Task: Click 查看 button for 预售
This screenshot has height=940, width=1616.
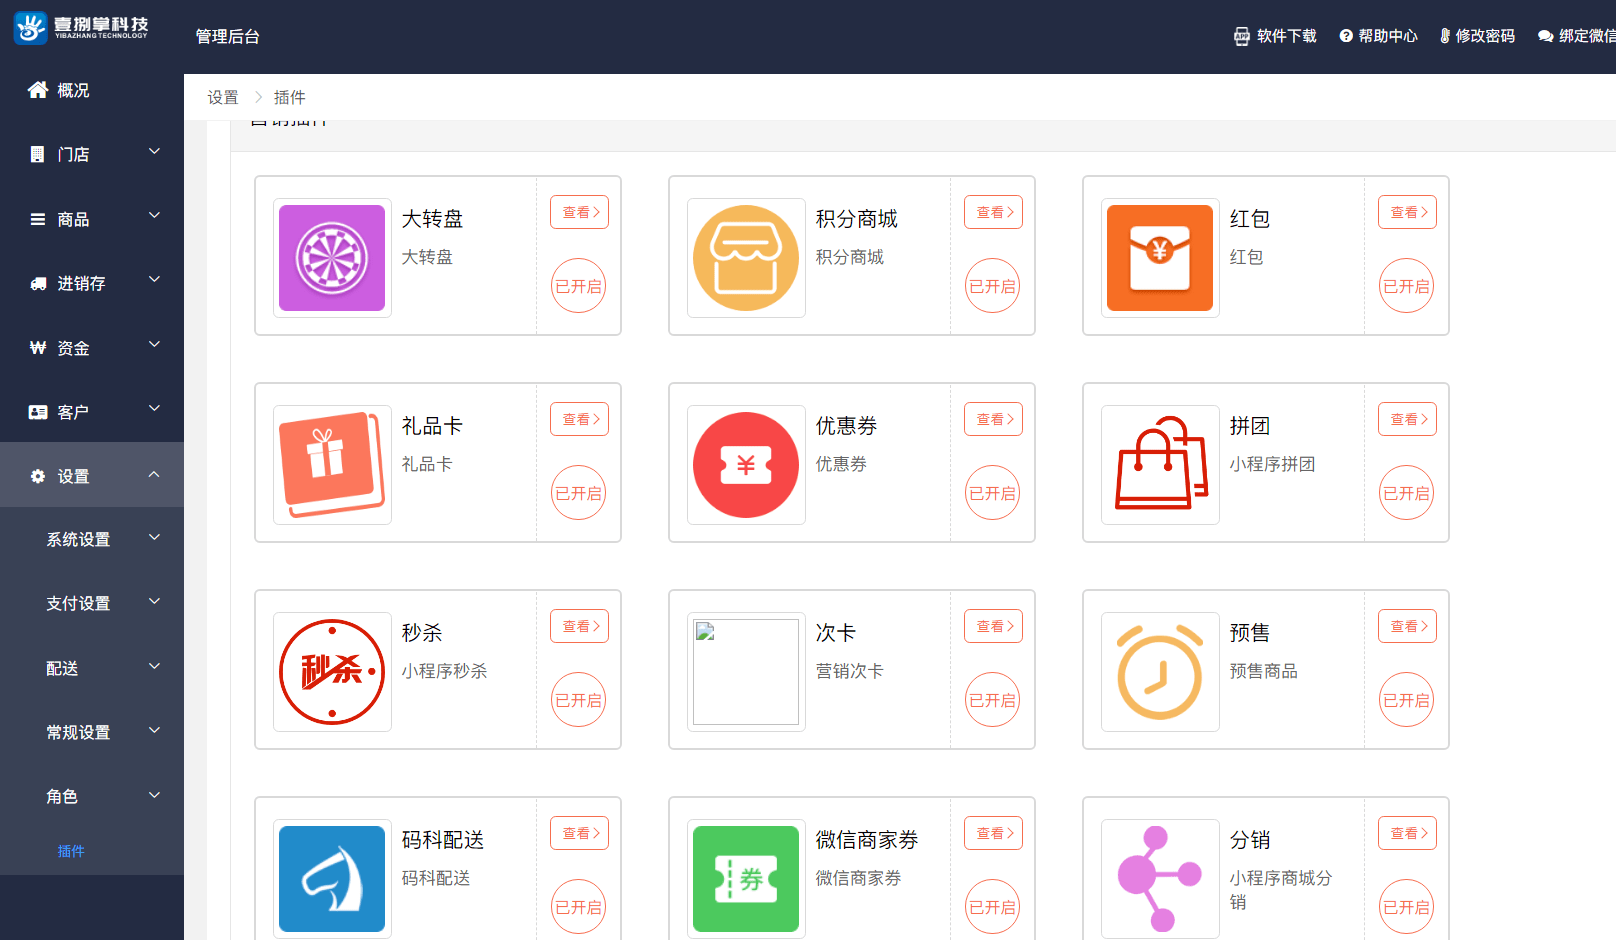Action: [1407, 626]
